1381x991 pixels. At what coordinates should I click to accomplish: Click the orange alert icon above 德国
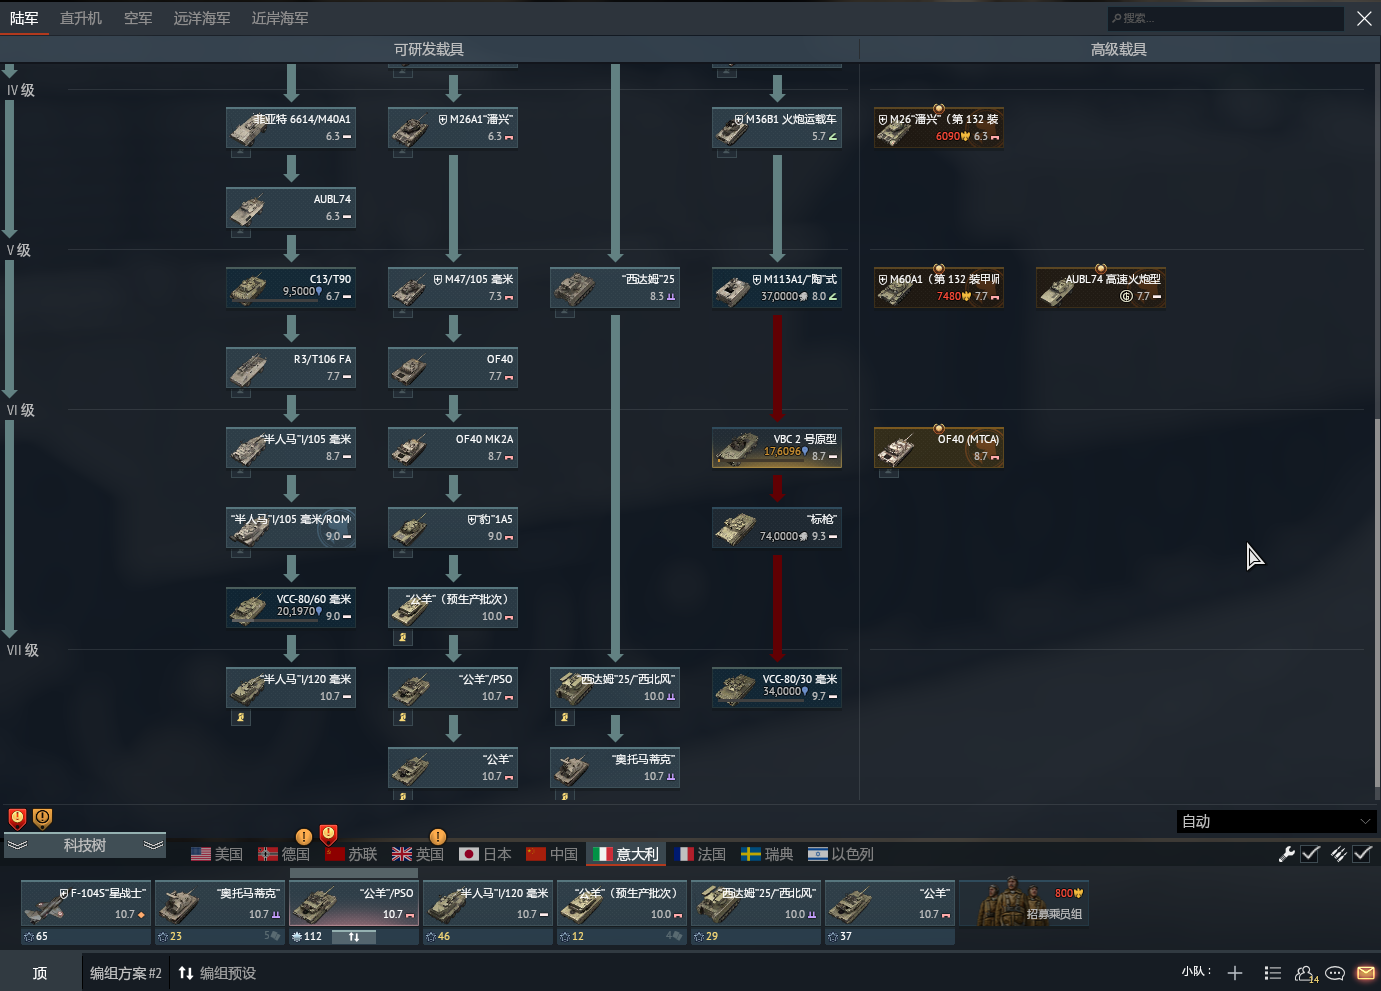(304, 837)
